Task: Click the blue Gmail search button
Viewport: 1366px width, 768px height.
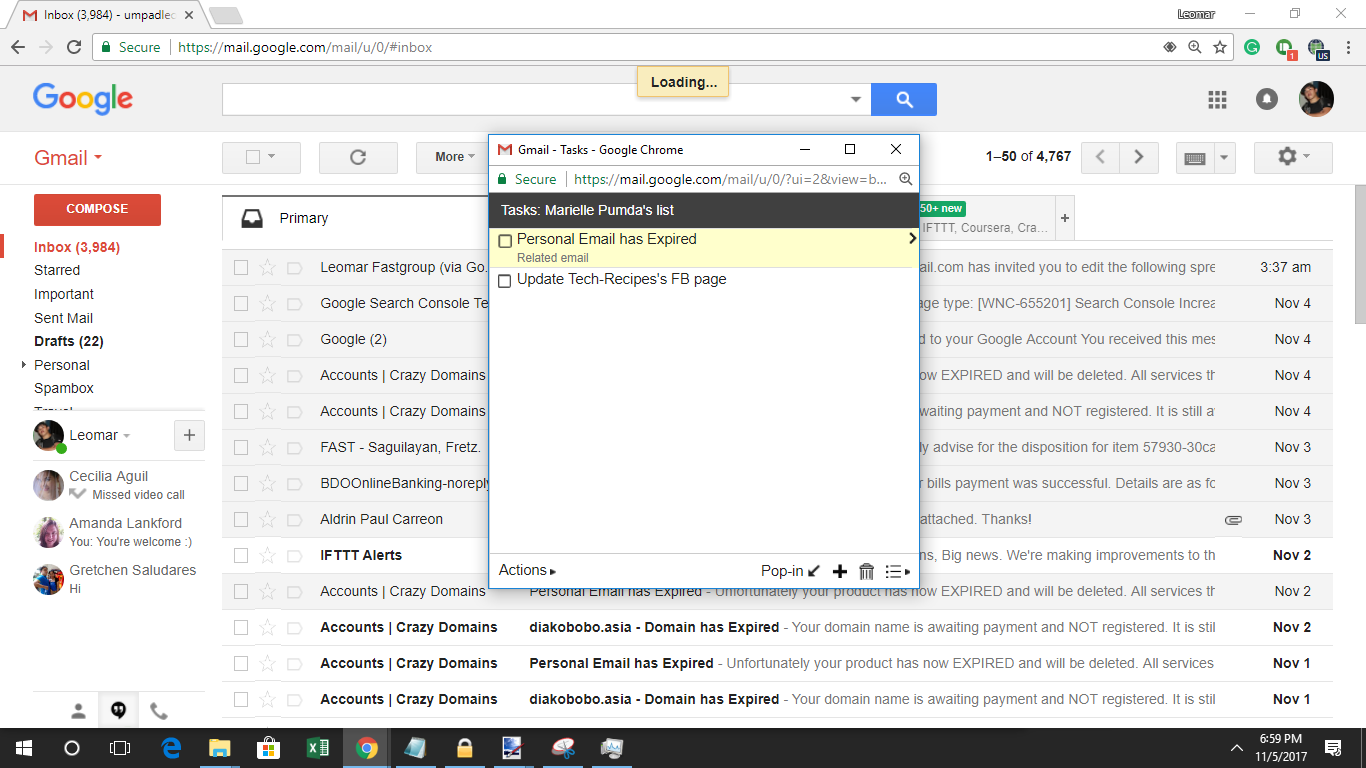Action: pyautogui.click(x=904, y=99)
